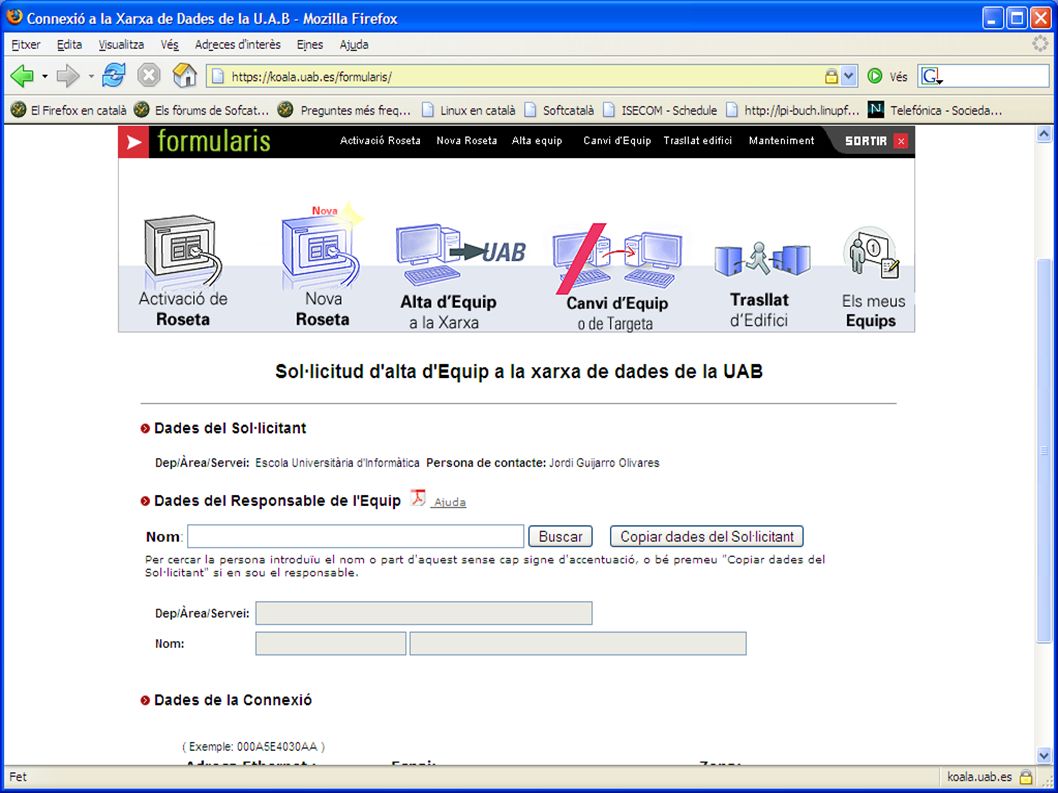Open the Ajuda help link
The height and width of the screenshot is (793, 1058).
click(449, 502)
